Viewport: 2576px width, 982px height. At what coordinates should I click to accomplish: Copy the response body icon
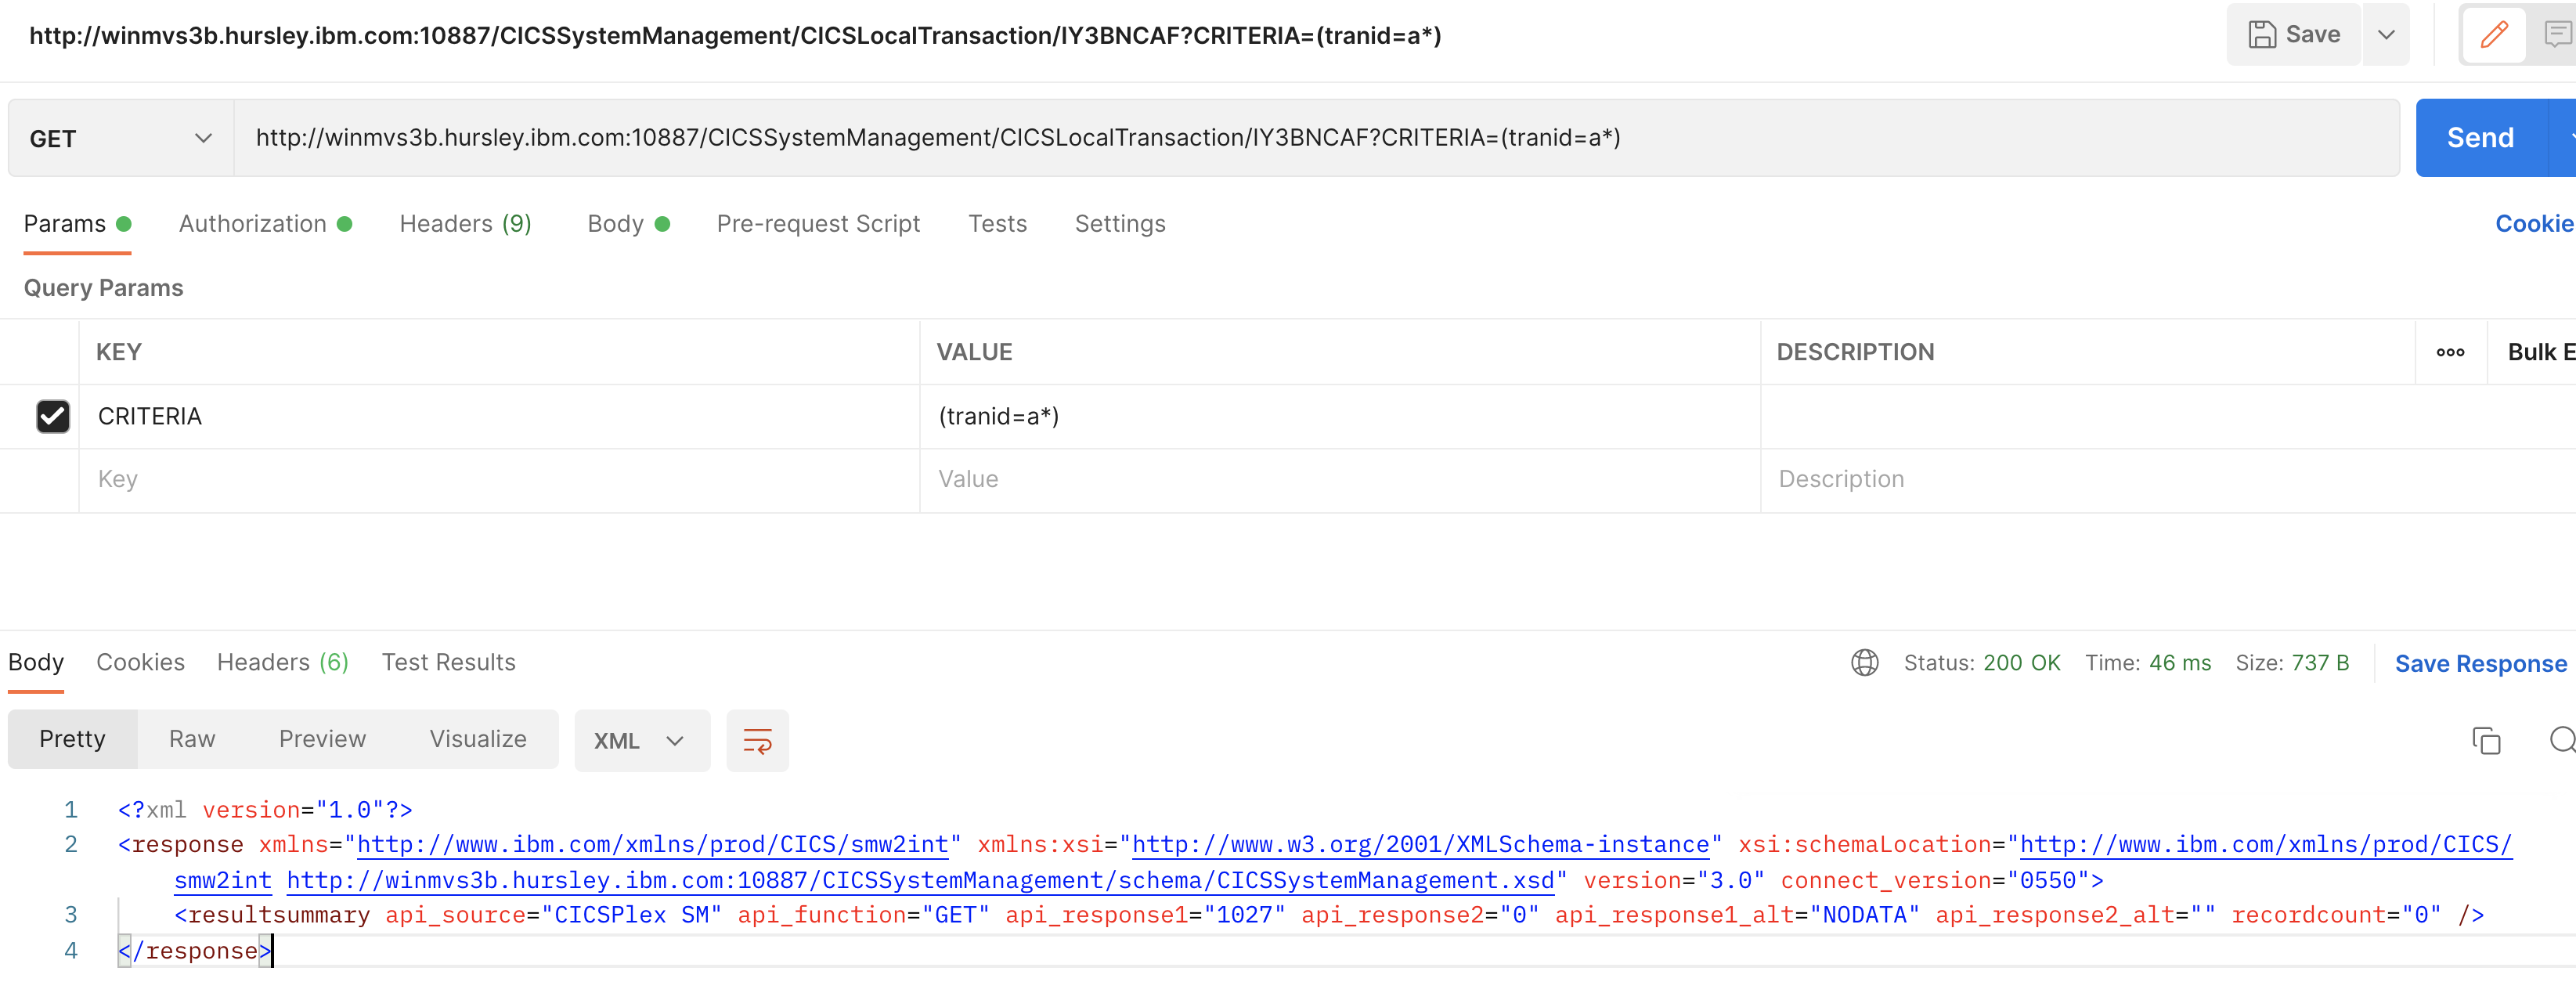(2487, 740)
